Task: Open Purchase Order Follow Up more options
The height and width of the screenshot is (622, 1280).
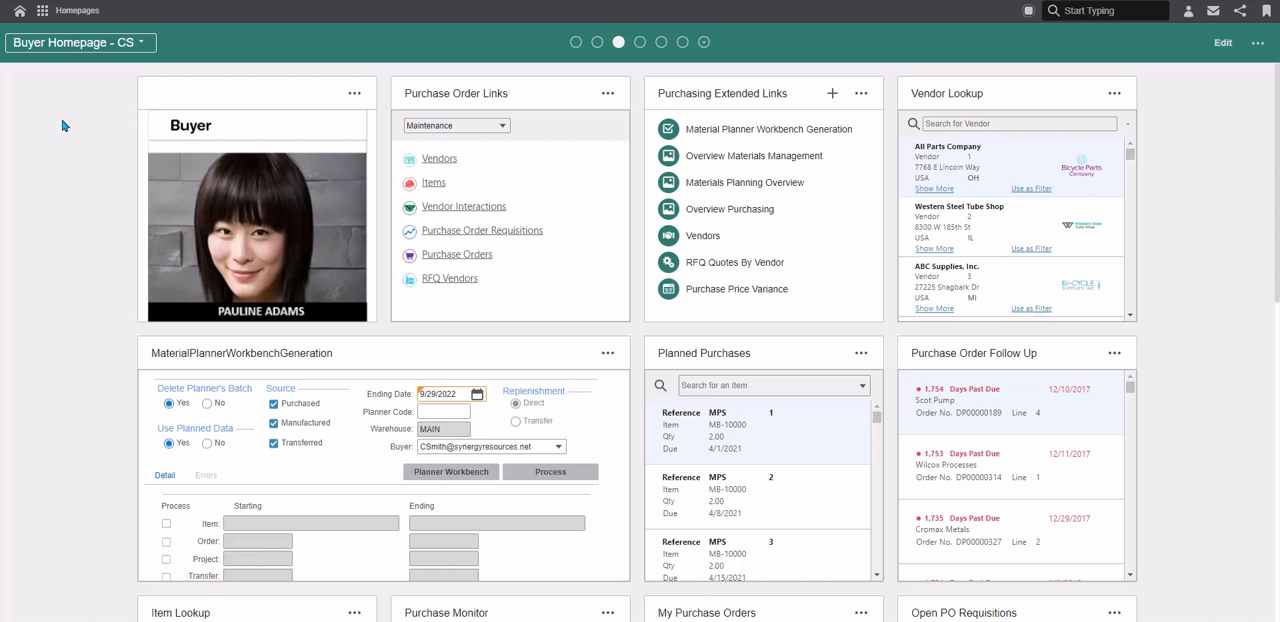Action: click(1114, 353)
